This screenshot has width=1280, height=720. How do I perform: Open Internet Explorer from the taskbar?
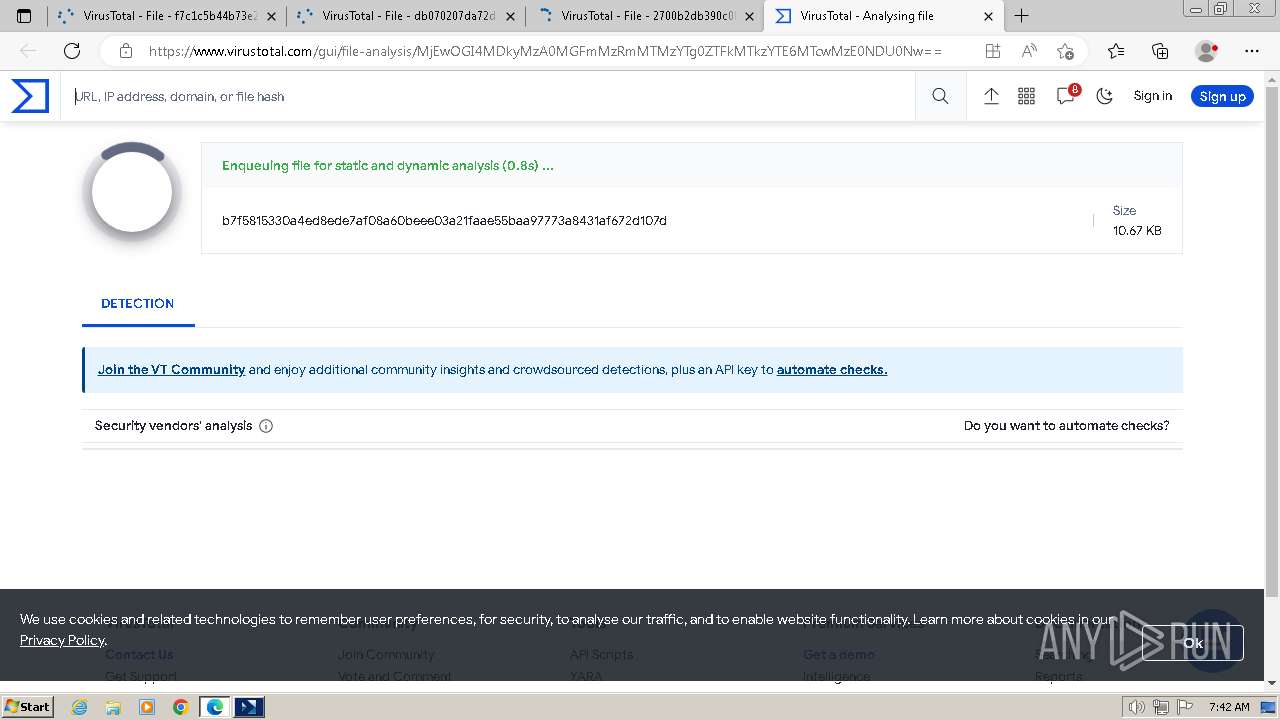click(79, 707)
